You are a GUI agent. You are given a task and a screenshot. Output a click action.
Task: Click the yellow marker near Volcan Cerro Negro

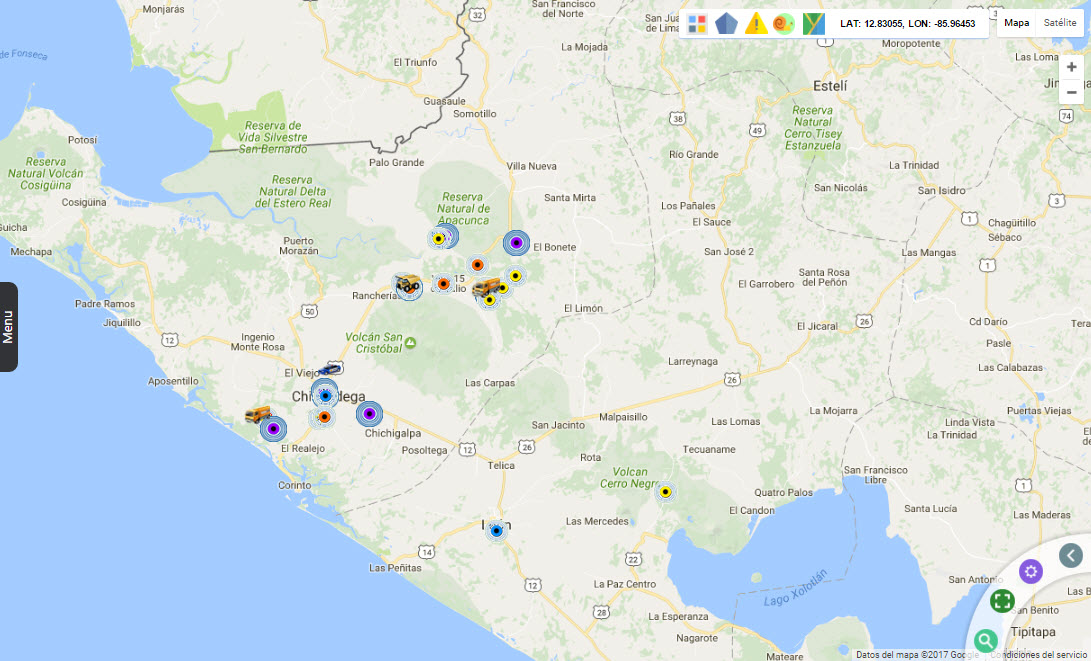[665, 492]
